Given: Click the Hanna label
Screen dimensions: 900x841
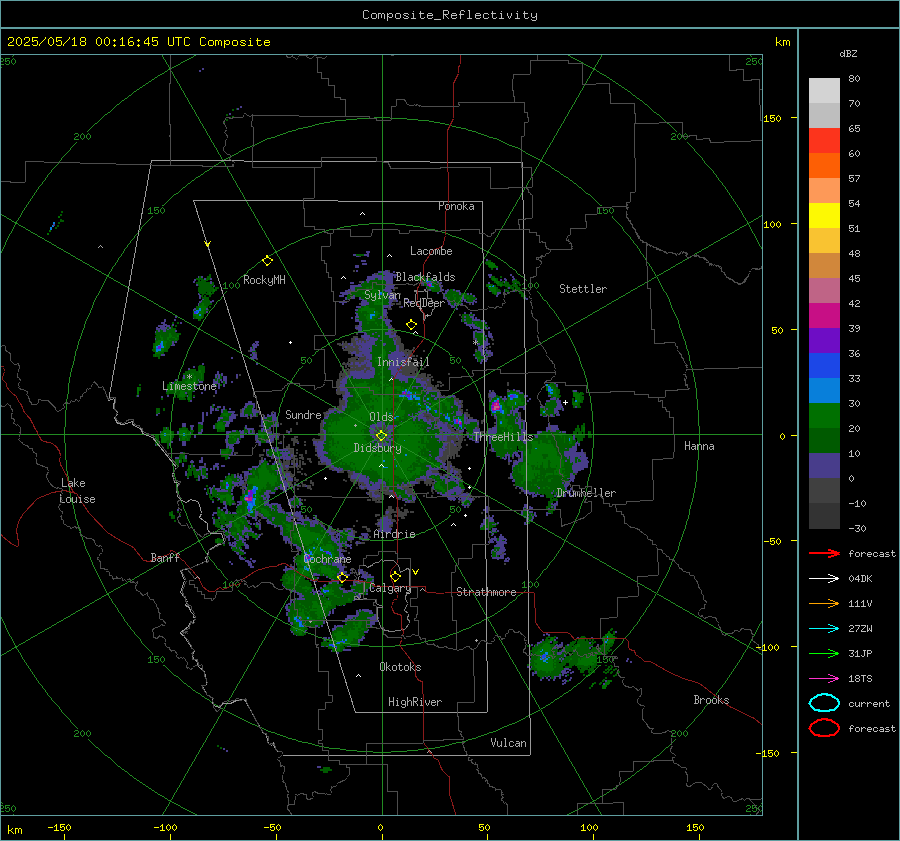Looking at the screenshot, I should (699, 445).
